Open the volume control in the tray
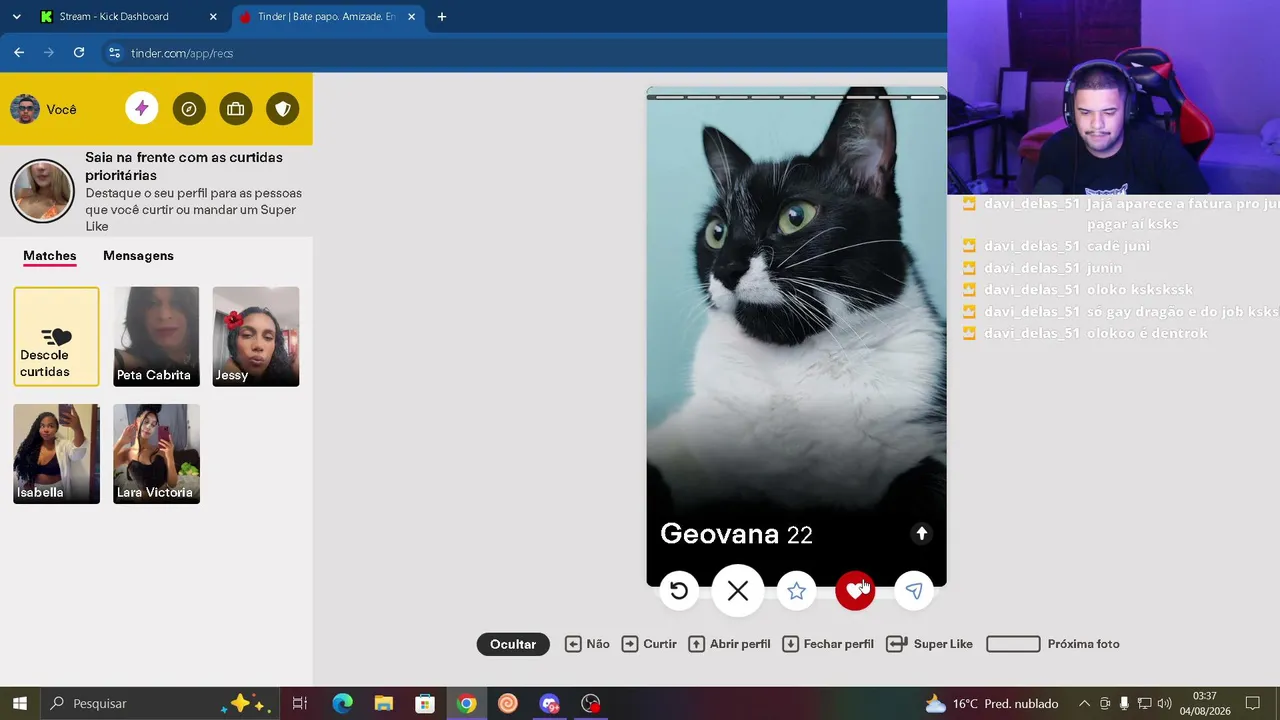The image size is (1280, 720). coord(1164,703)
